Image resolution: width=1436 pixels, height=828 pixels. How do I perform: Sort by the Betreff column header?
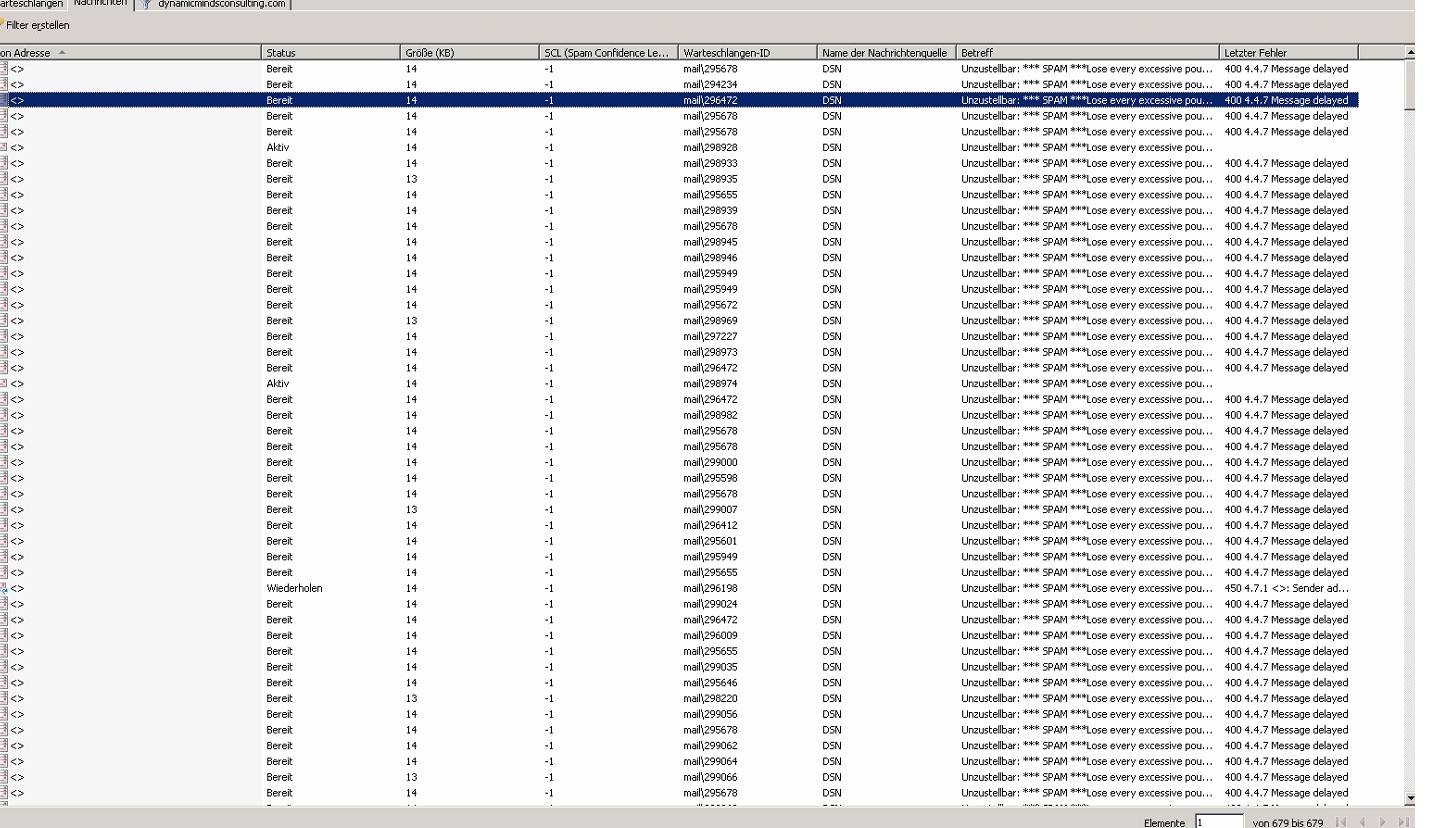tap(1087, 52)
